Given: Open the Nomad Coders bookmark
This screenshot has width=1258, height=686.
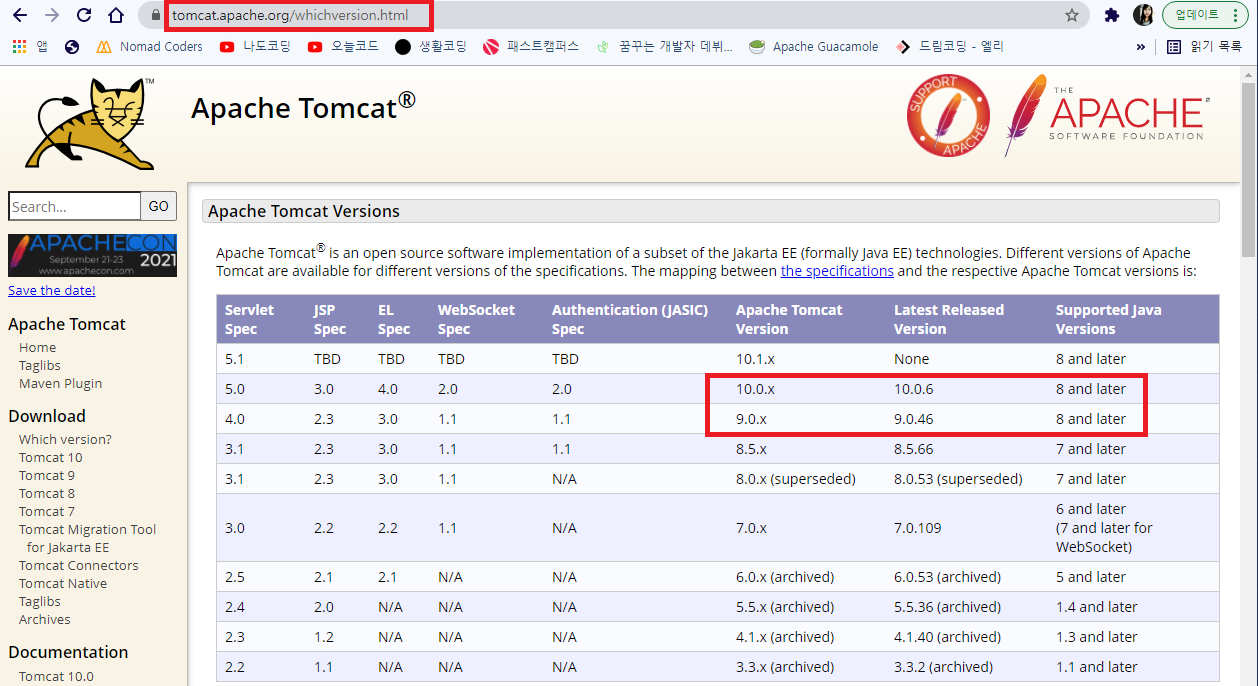Looking at the screenshot, I should point(149,46).
